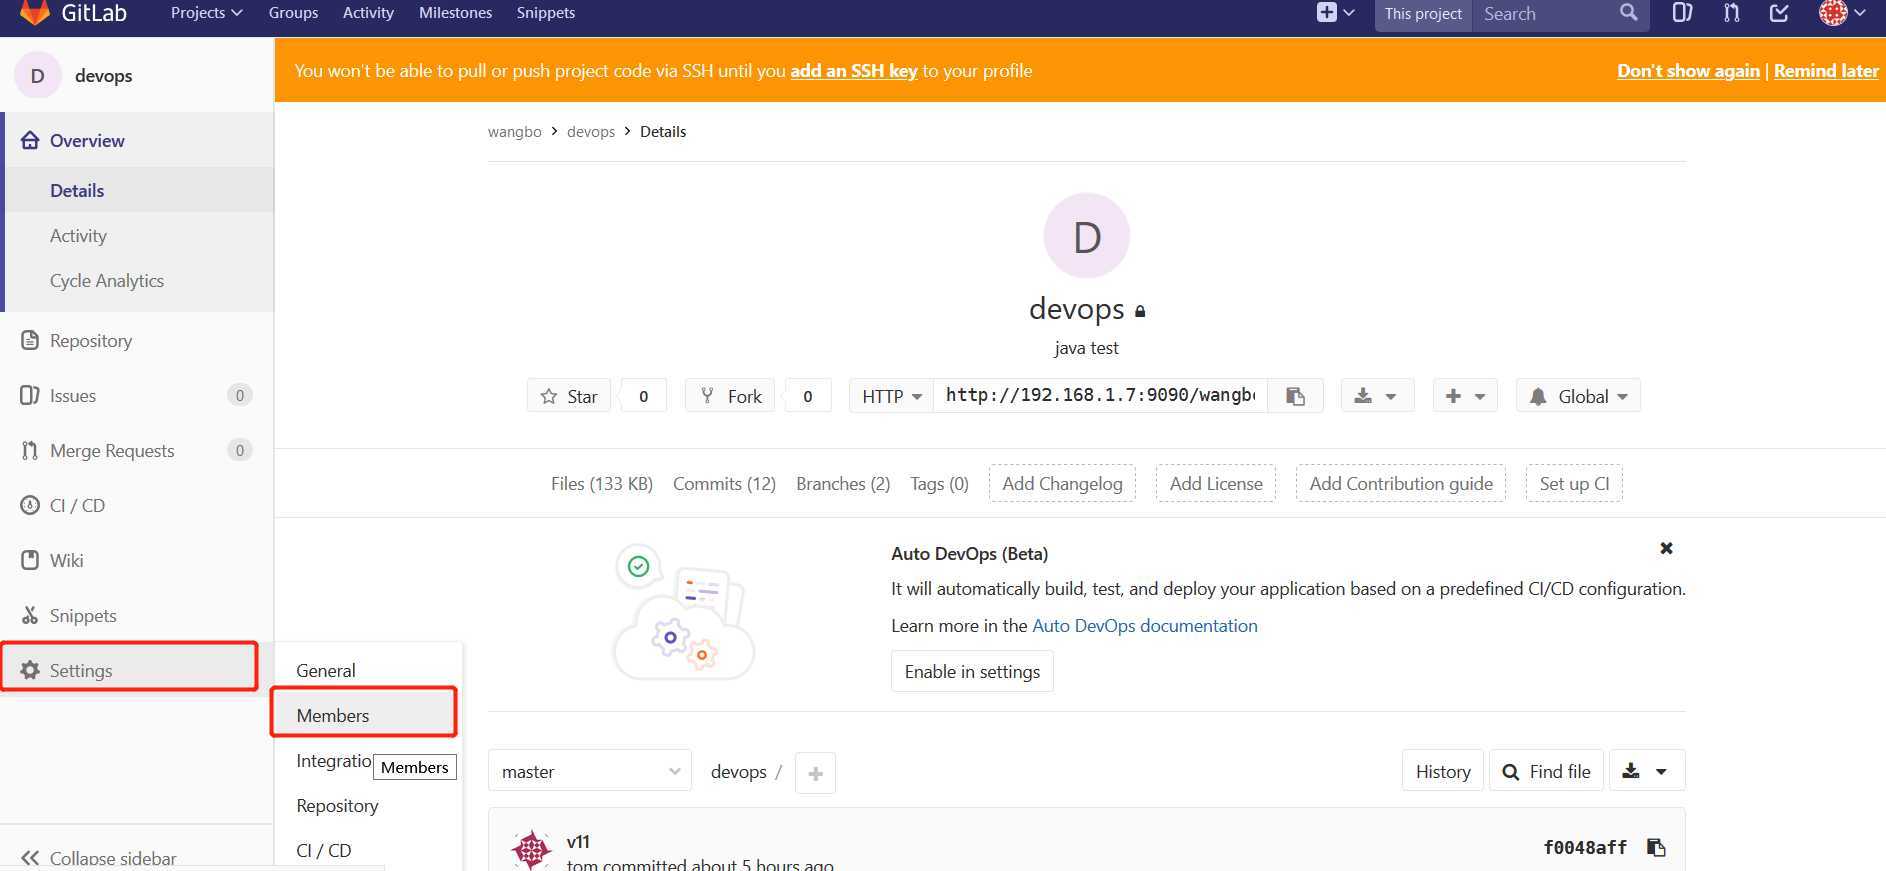This screenshot has height=871, width=1886.
Task: Open Activity in the top menu
Action: point(368,13)
